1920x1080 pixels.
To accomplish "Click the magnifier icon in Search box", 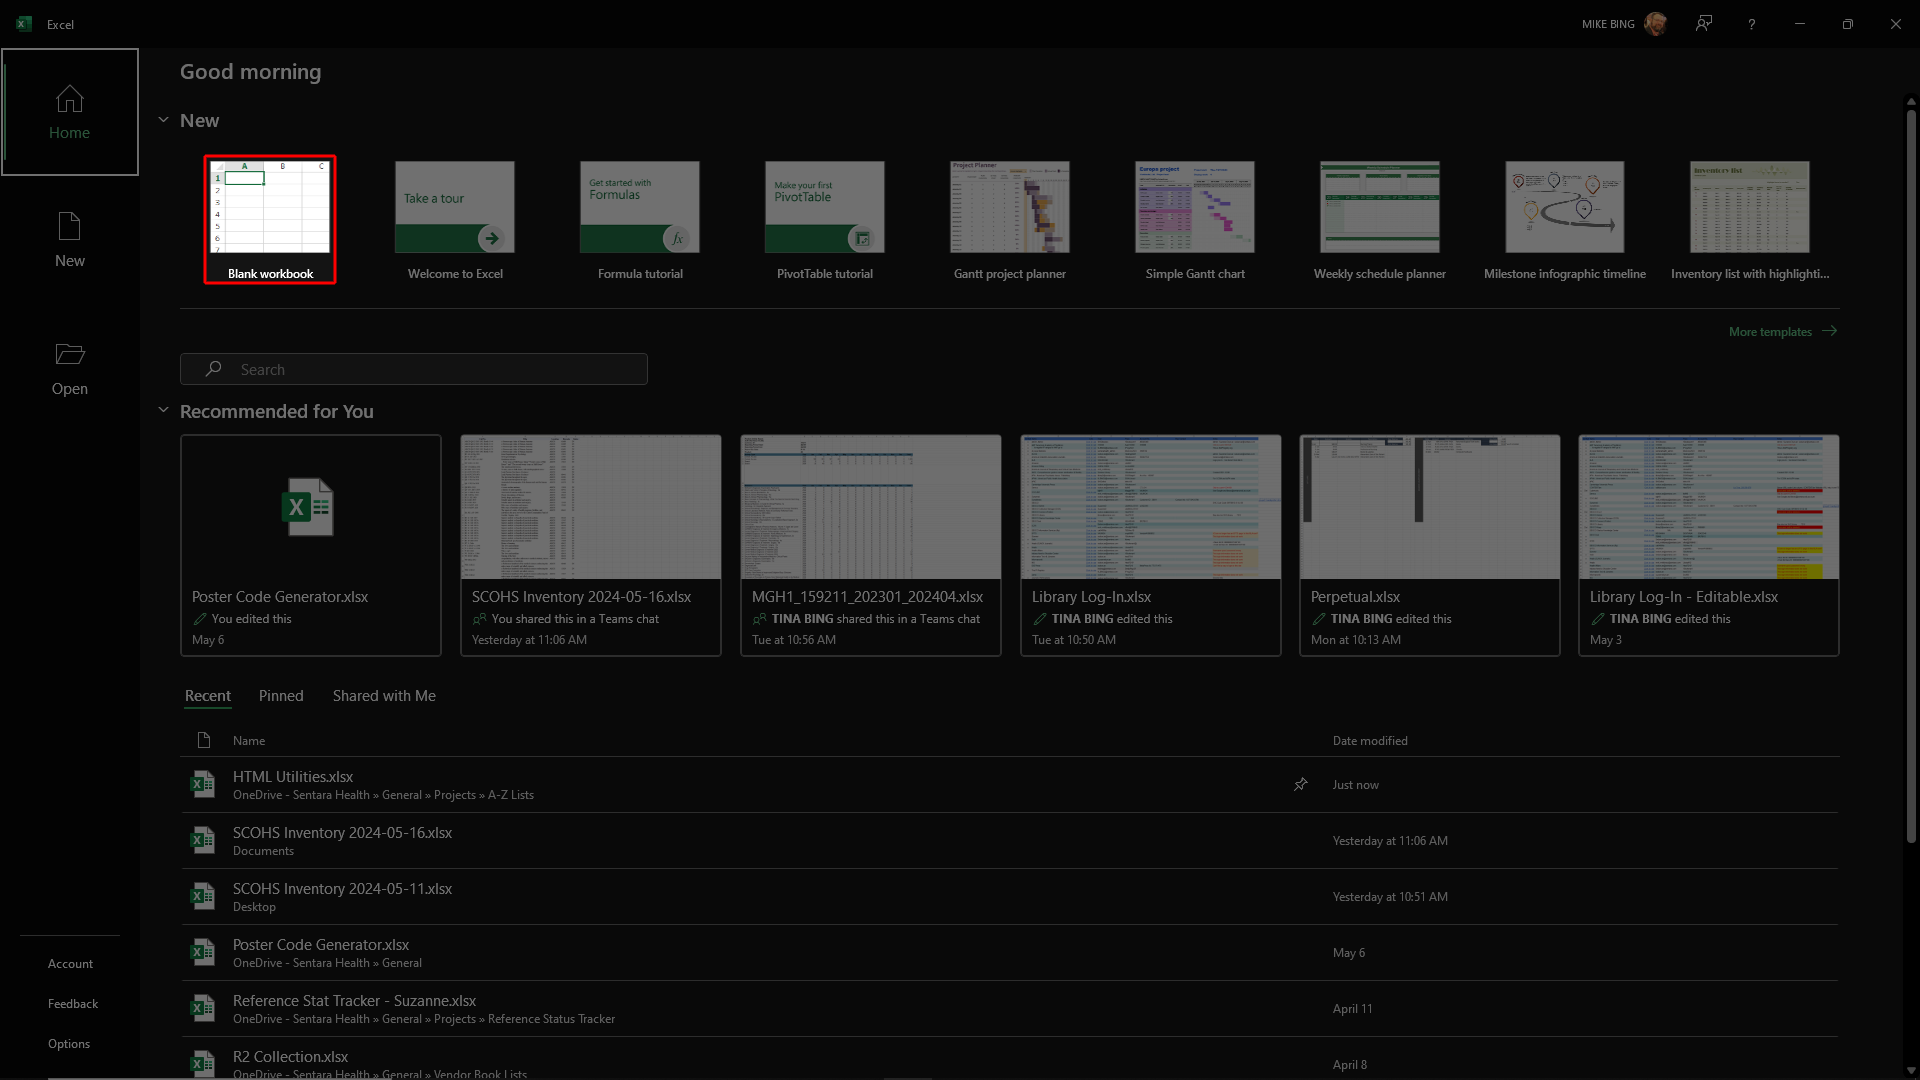I will [x=213, y=369].
